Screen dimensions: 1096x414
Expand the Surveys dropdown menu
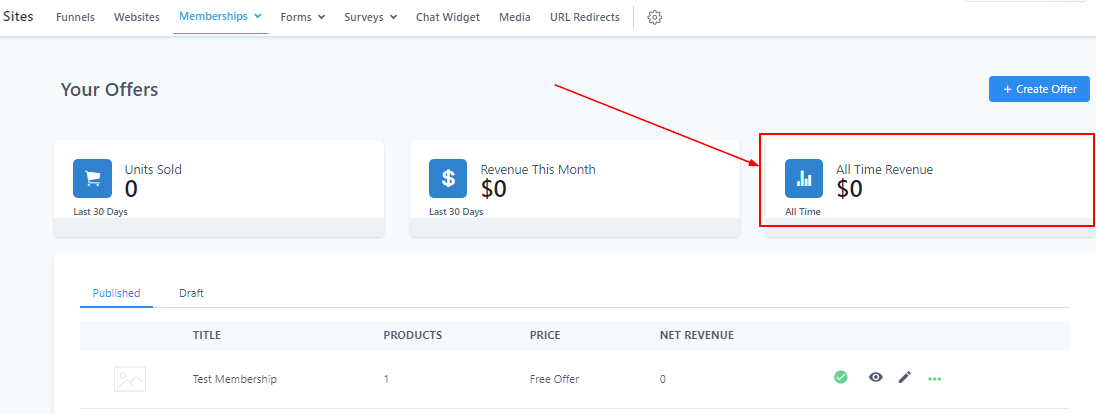(370, 17)
